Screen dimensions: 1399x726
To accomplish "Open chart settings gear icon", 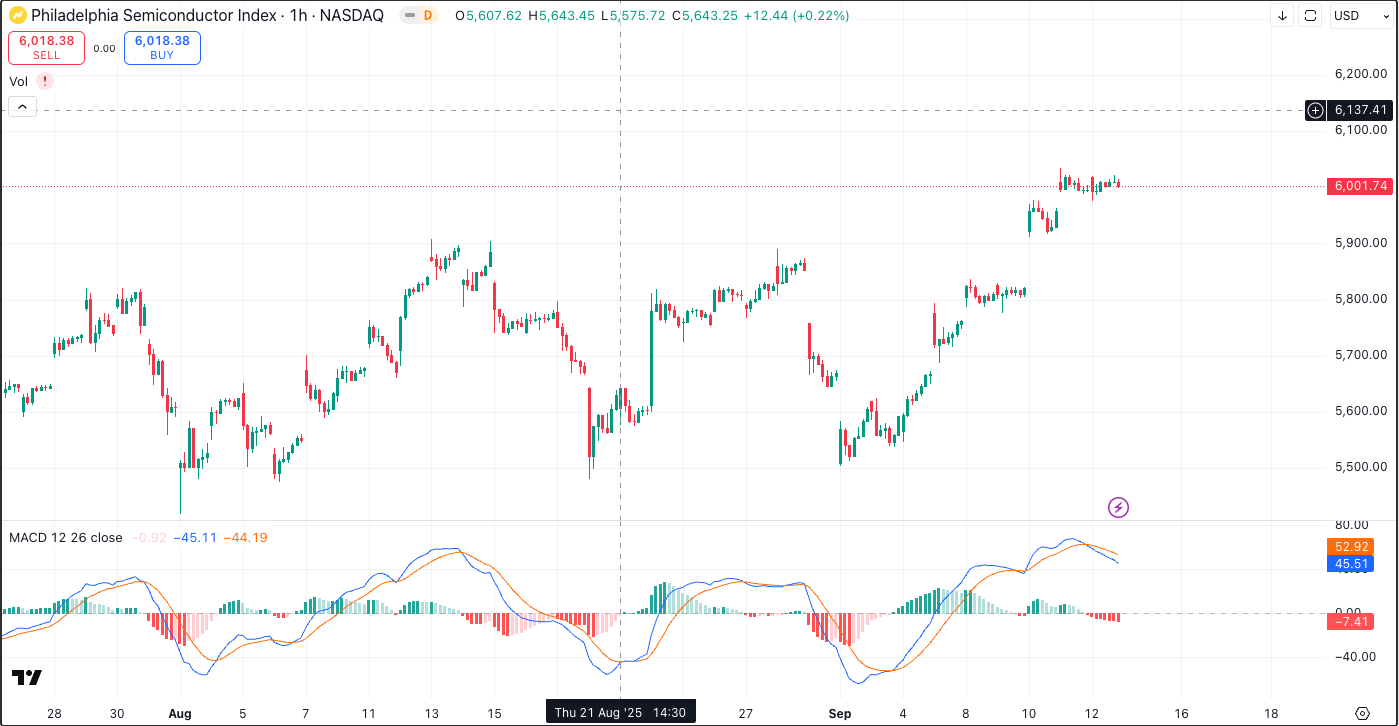I will pyautogui.click(x=1362, y=714).
